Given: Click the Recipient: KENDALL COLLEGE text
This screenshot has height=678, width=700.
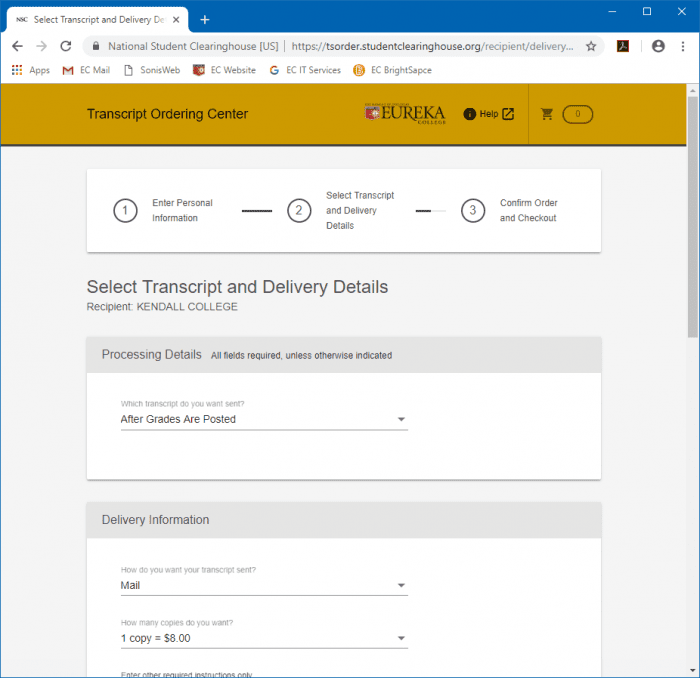Looking at the screenshot, I should pos(162,307).
